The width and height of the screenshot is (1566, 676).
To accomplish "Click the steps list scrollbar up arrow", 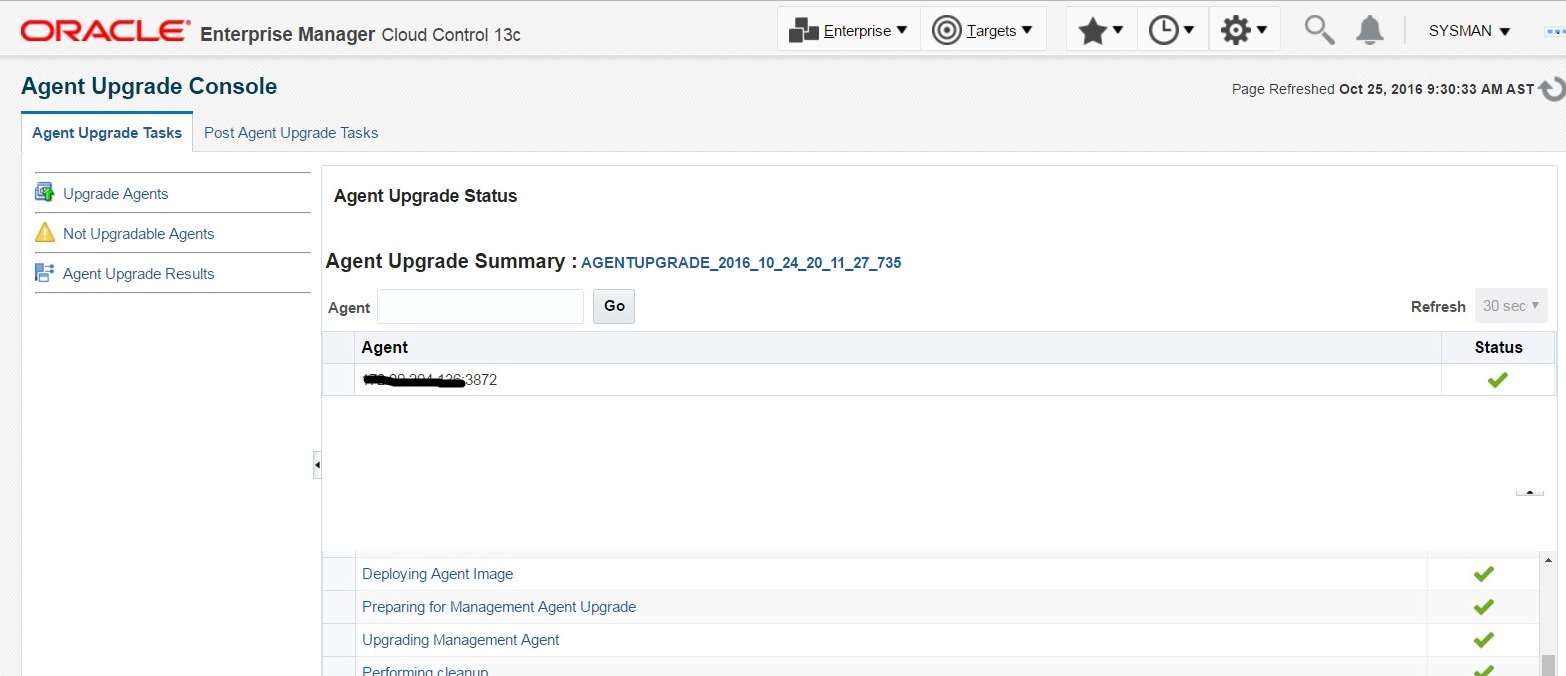I will pyautogui.click(x=1548, y=561).
